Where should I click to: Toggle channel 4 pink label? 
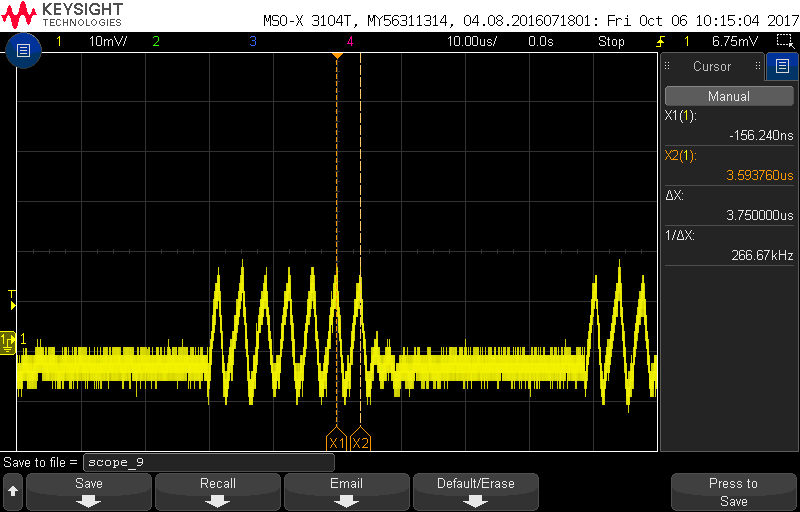[x=350, y=42]
